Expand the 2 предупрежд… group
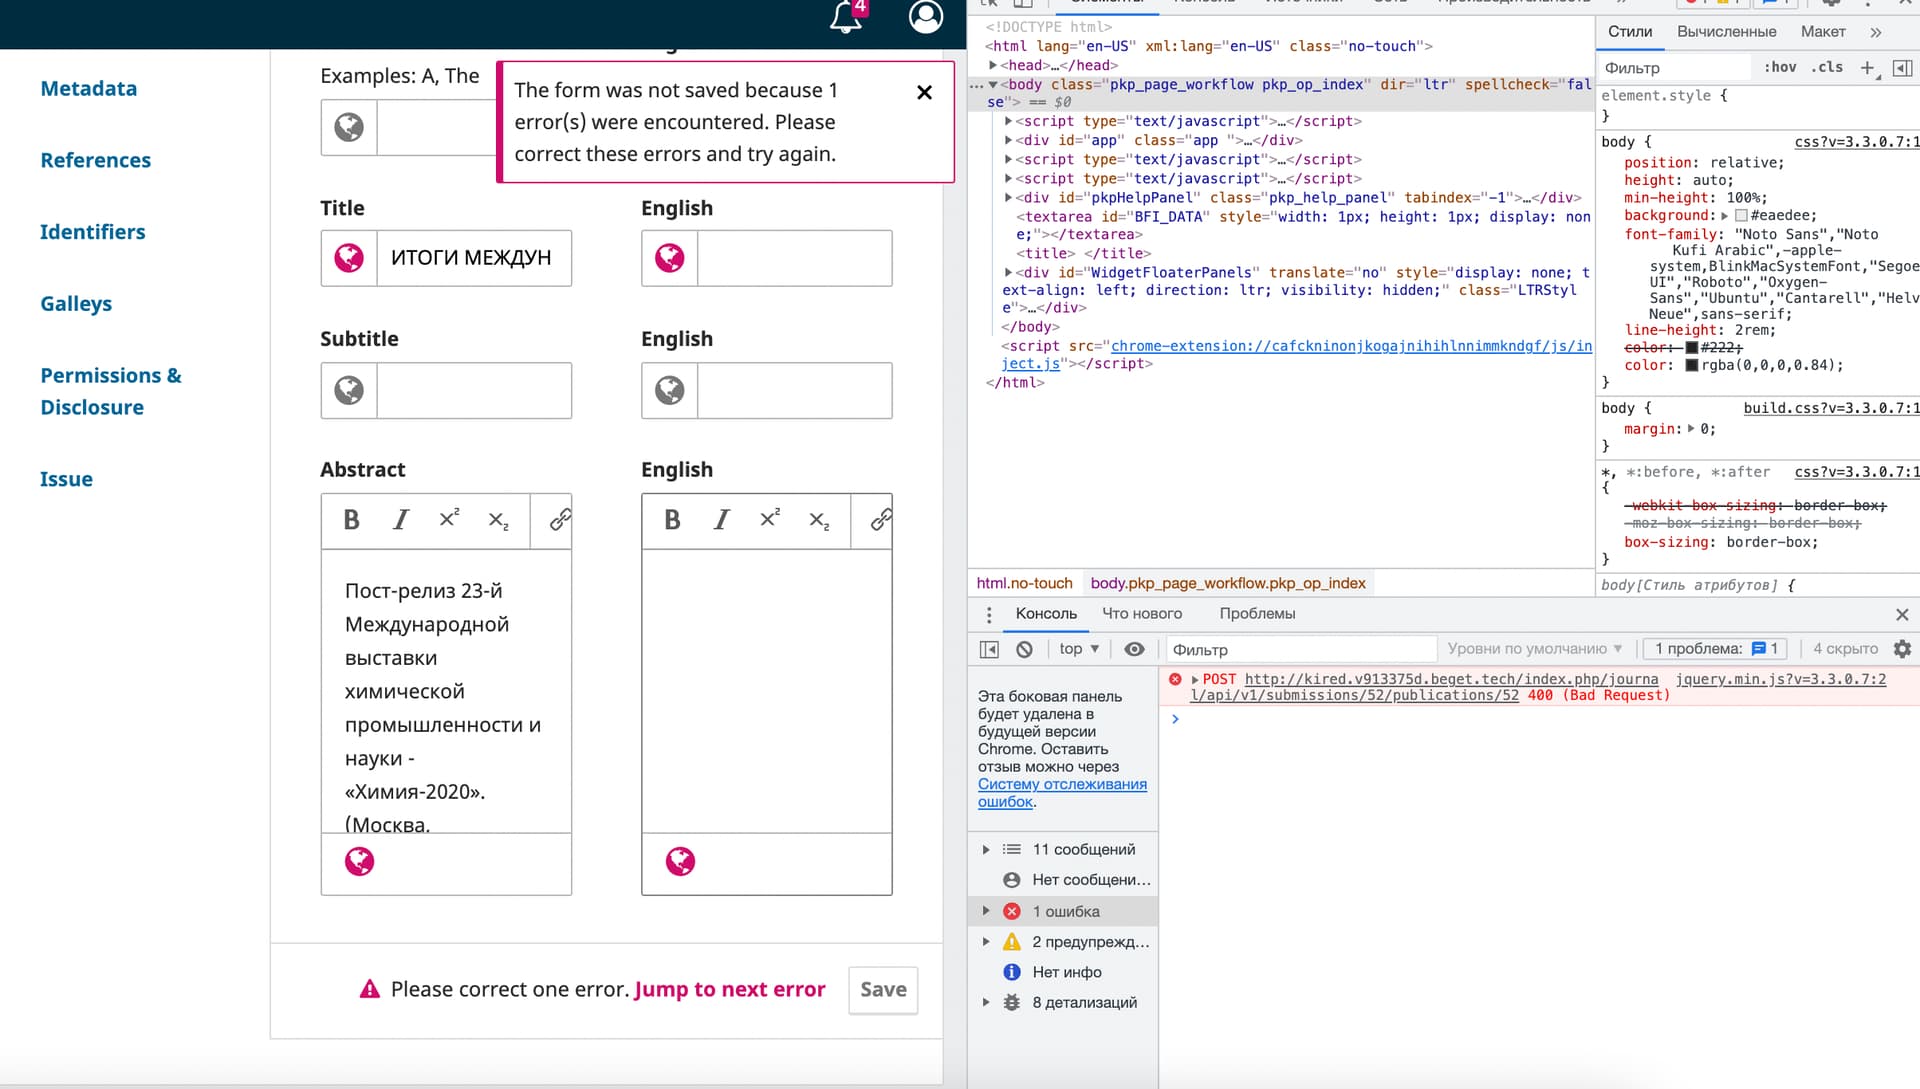Image resolution: width=1920 pixels, height=1089 pixels. tap(986, 942)
